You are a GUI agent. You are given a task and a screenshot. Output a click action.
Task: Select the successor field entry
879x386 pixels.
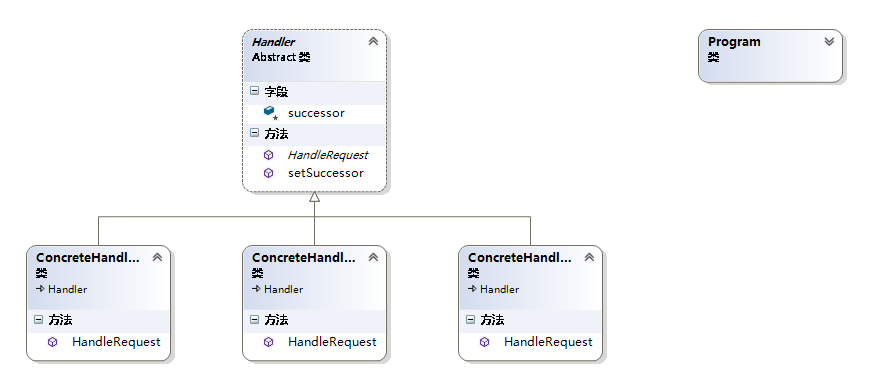[x=314, y=113]
